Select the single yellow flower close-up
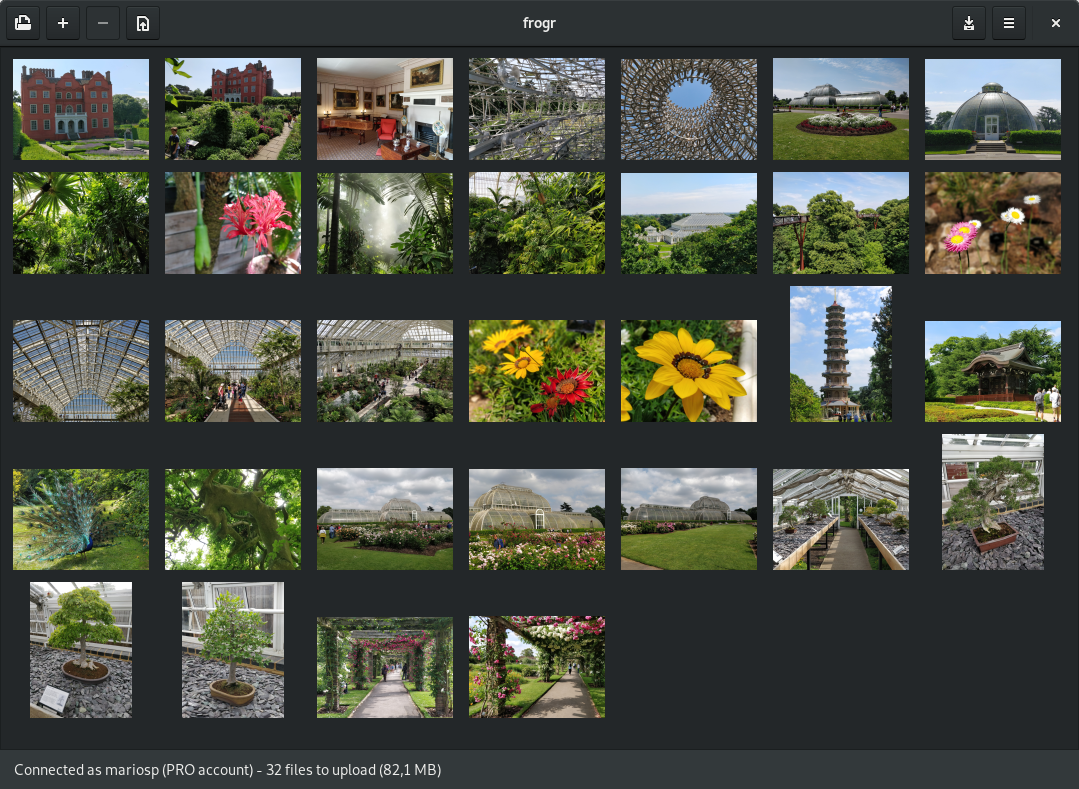 [x=689, y=371]
